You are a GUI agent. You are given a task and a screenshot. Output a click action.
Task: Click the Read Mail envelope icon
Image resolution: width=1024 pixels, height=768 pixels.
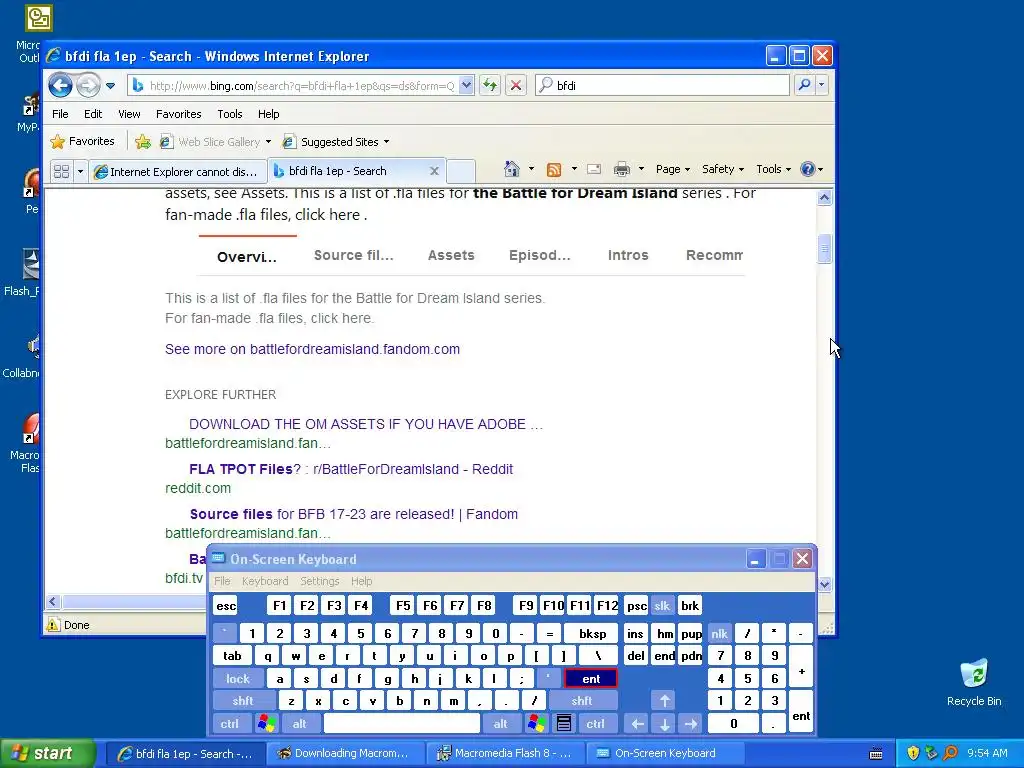tap(594, 169)
